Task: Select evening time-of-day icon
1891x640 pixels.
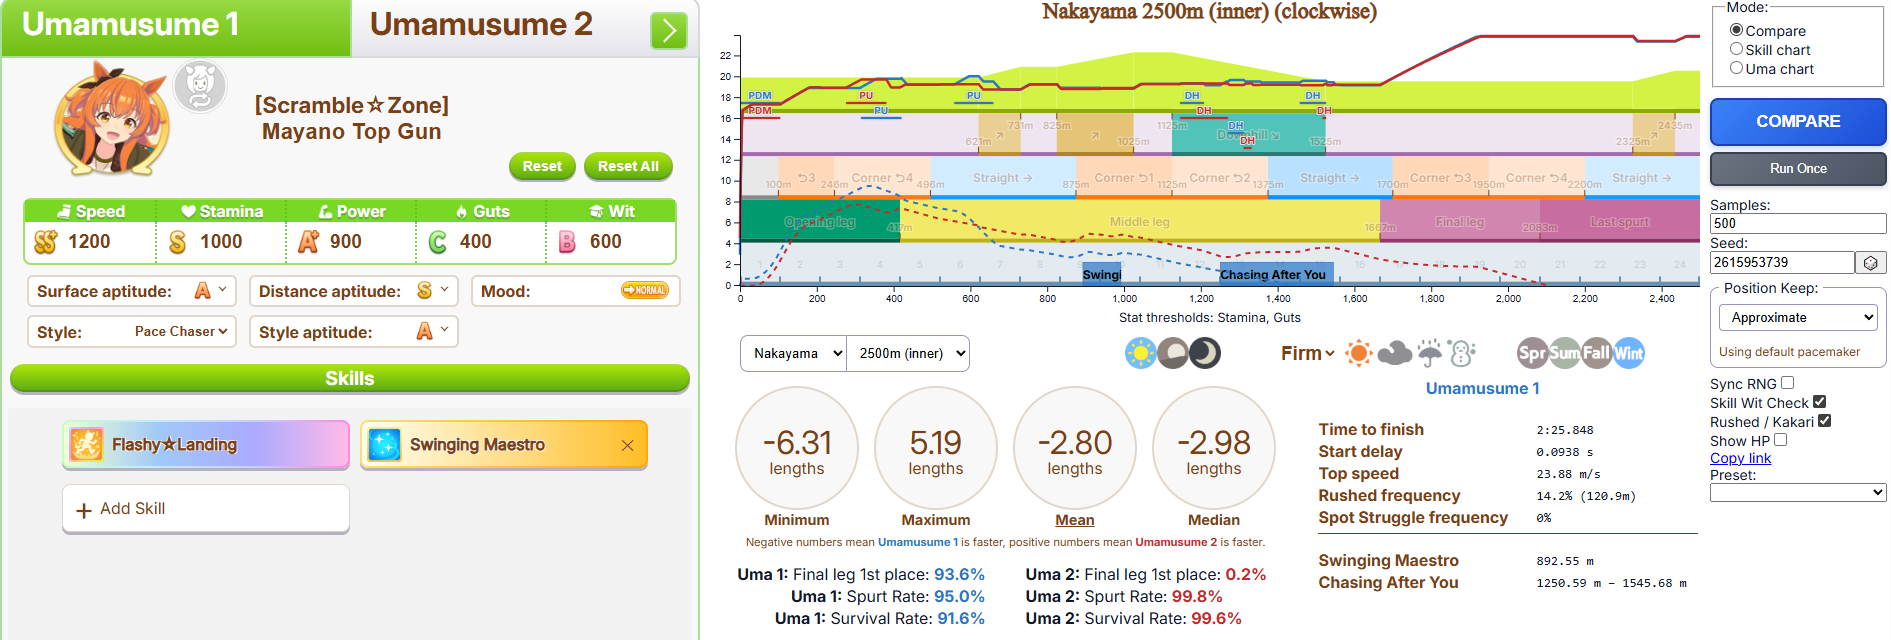Action: click(x=1173, y=353)
